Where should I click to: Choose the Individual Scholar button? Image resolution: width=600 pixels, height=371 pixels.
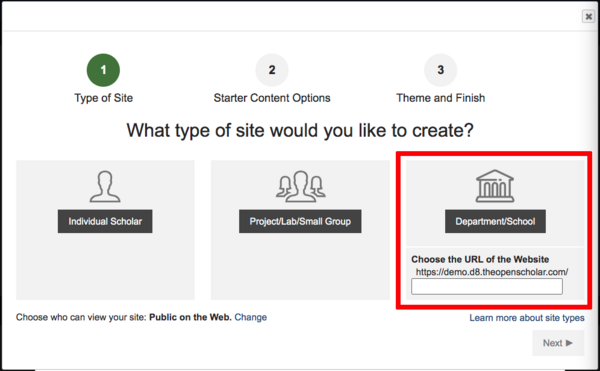pos(105,221)
